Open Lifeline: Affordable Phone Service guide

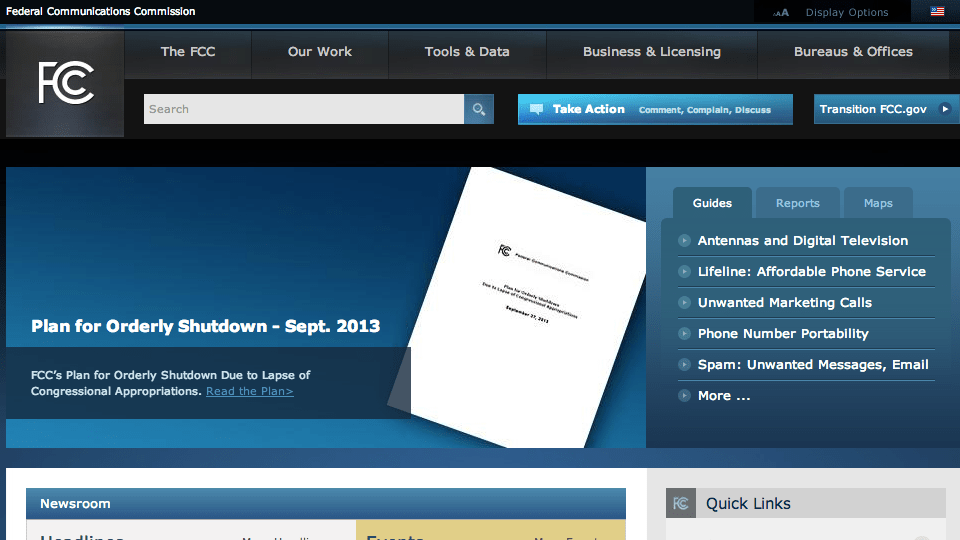click(812, 272)
